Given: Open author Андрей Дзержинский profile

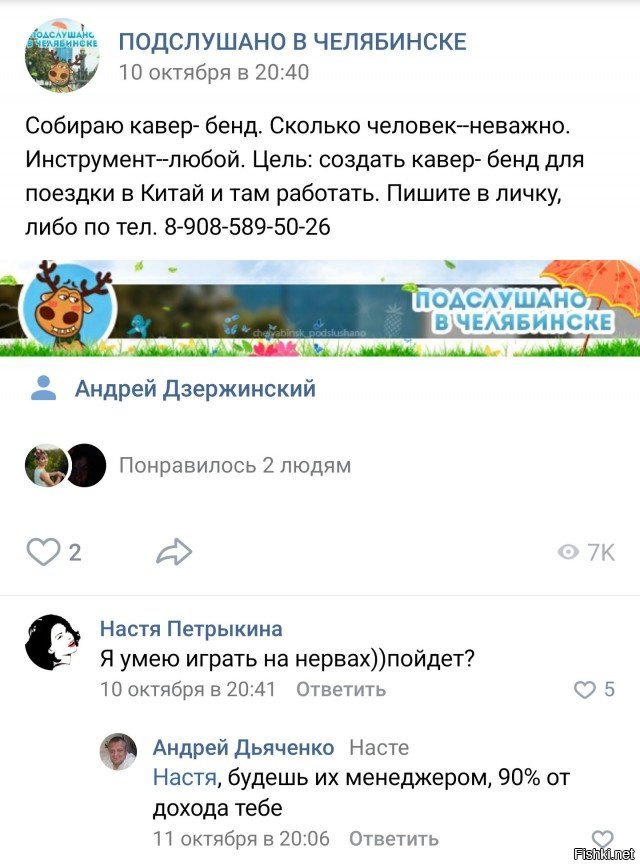Looking at the screenshot, I should tap(195, 389).
